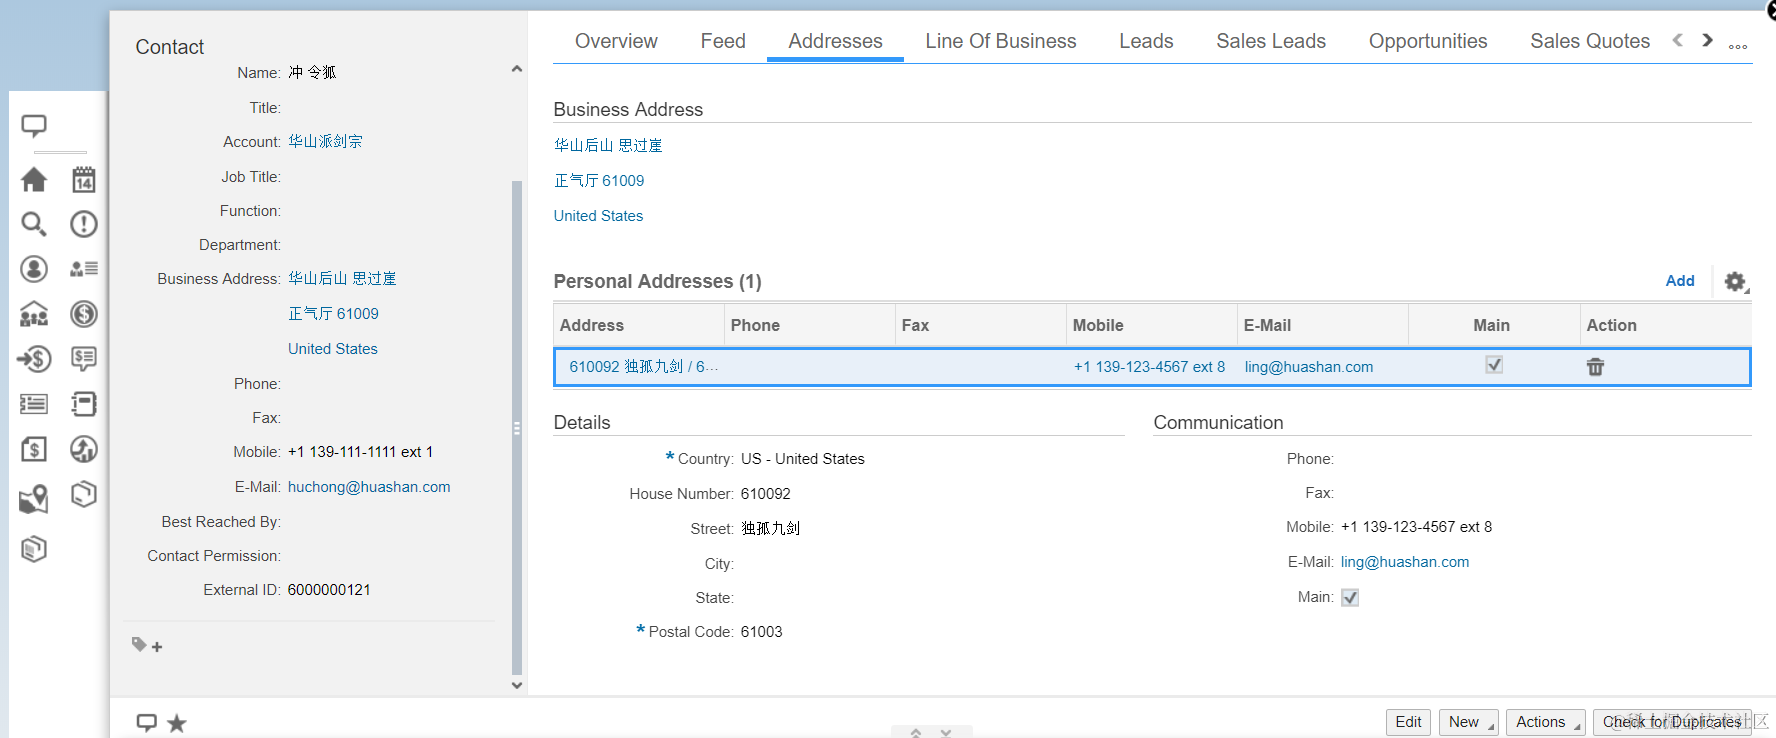Switch to the Feed tab

pos(723,41)
